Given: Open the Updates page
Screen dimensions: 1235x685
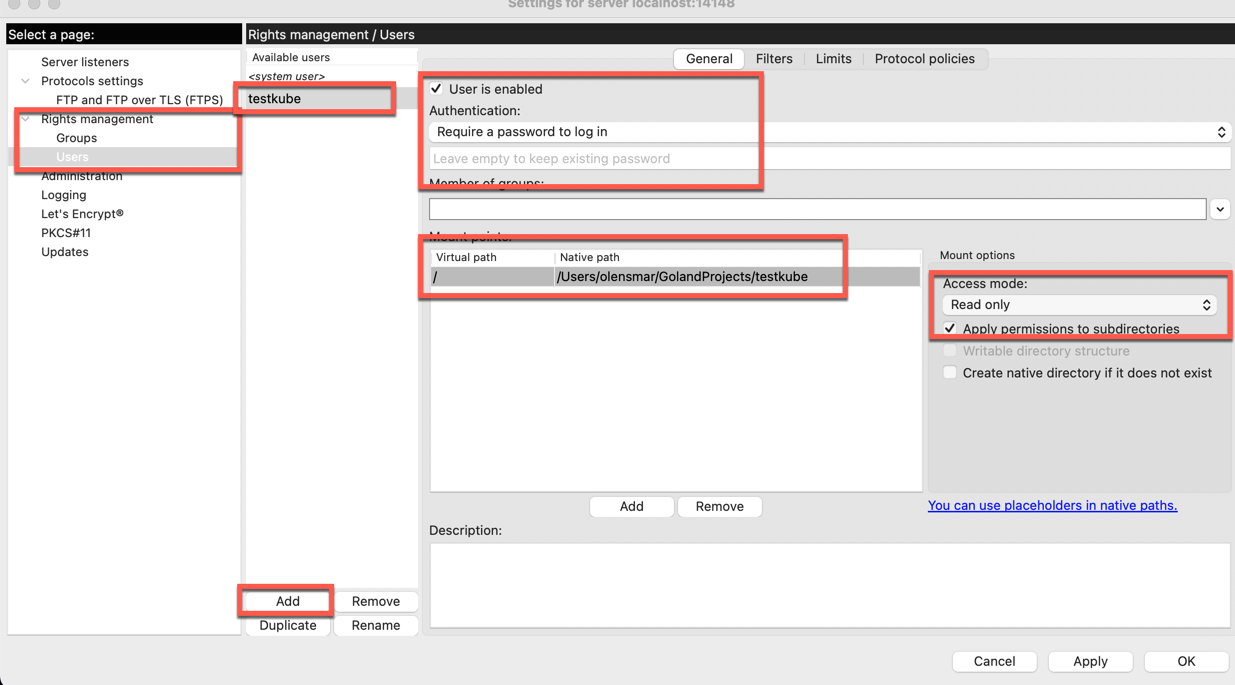Looking at the screenshot, I should [x=65, y=251].
